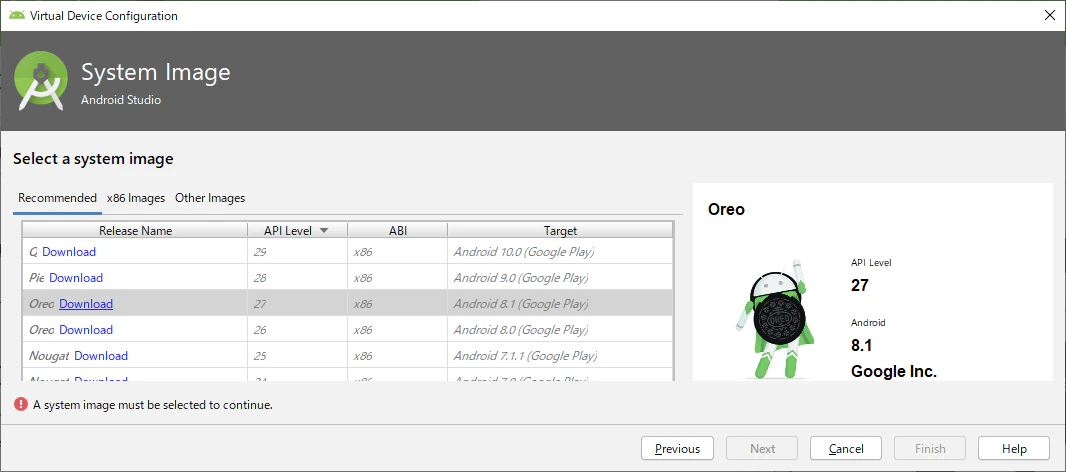This screenshot has width=1066, height=472.
Task: Click the Release Name column header
Action: pos(135,230)
